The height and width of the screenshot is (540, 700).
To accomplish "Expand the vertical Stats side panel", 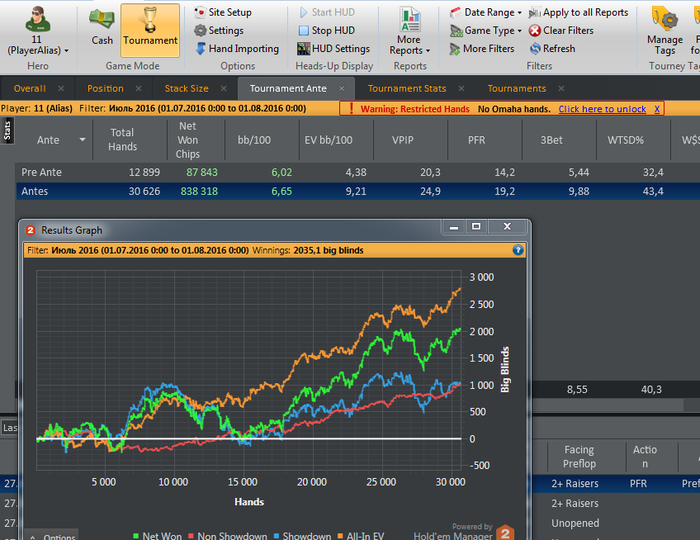I will (x=7, y=131).
